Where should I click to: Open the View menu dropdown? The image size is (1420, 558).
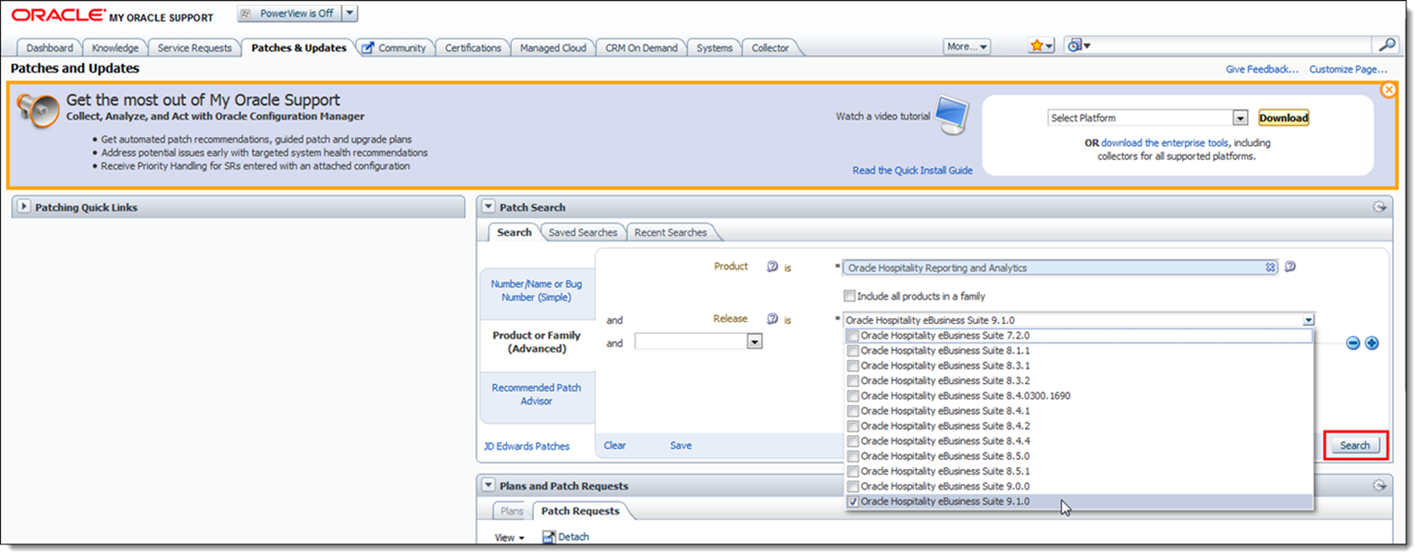(510, 538)
